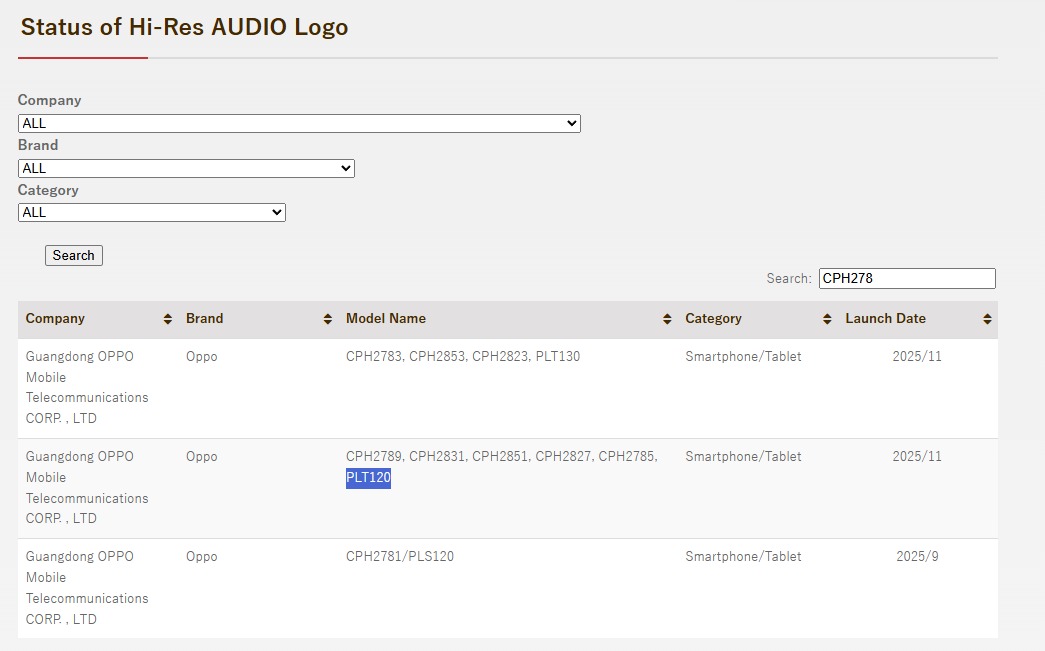Click the Category header label in table
1045x651 pixels.
(713, 319)
